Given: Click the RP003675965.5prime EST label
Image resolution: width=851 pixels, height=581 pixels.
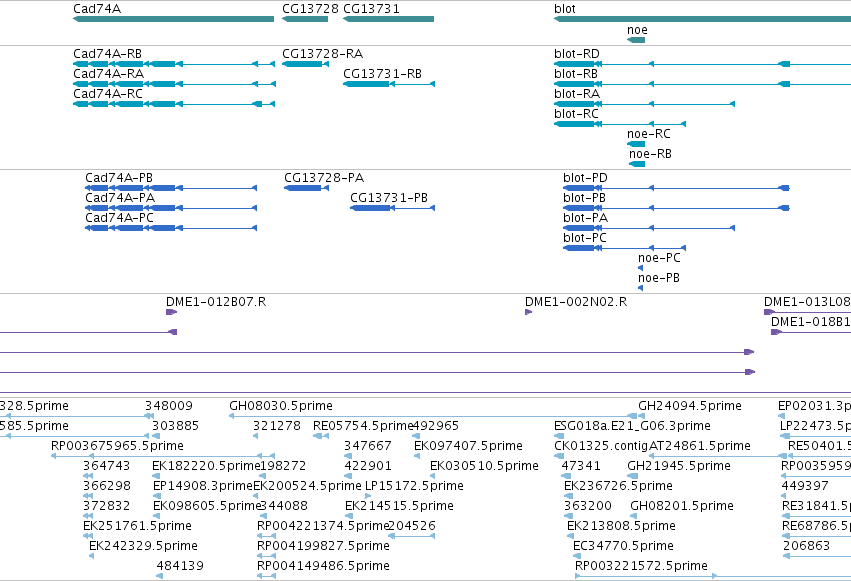Looking at the screenshot, I should 117,446.
